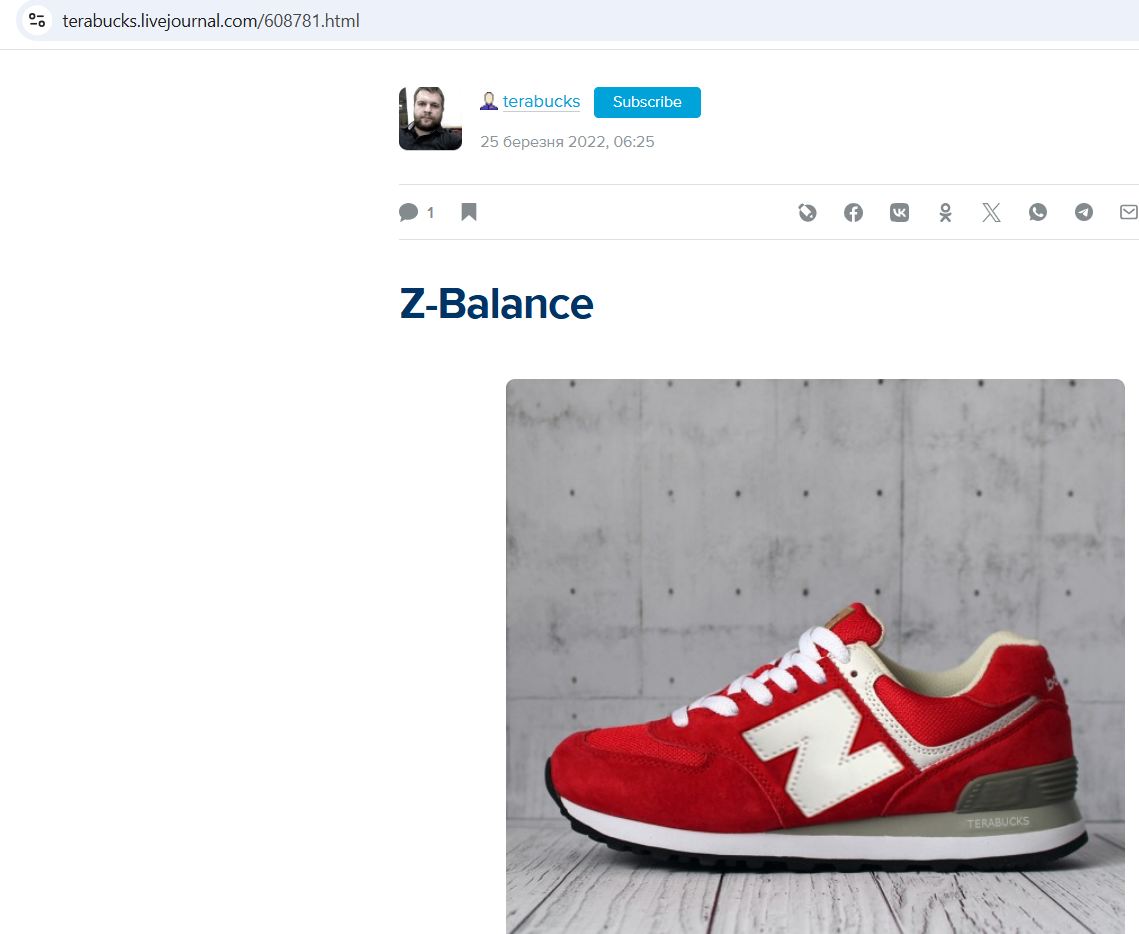Viewport: 1139px width, 934px height.
Task: Open the comments speech bubble icon
Action: click(x=409, y=212)
